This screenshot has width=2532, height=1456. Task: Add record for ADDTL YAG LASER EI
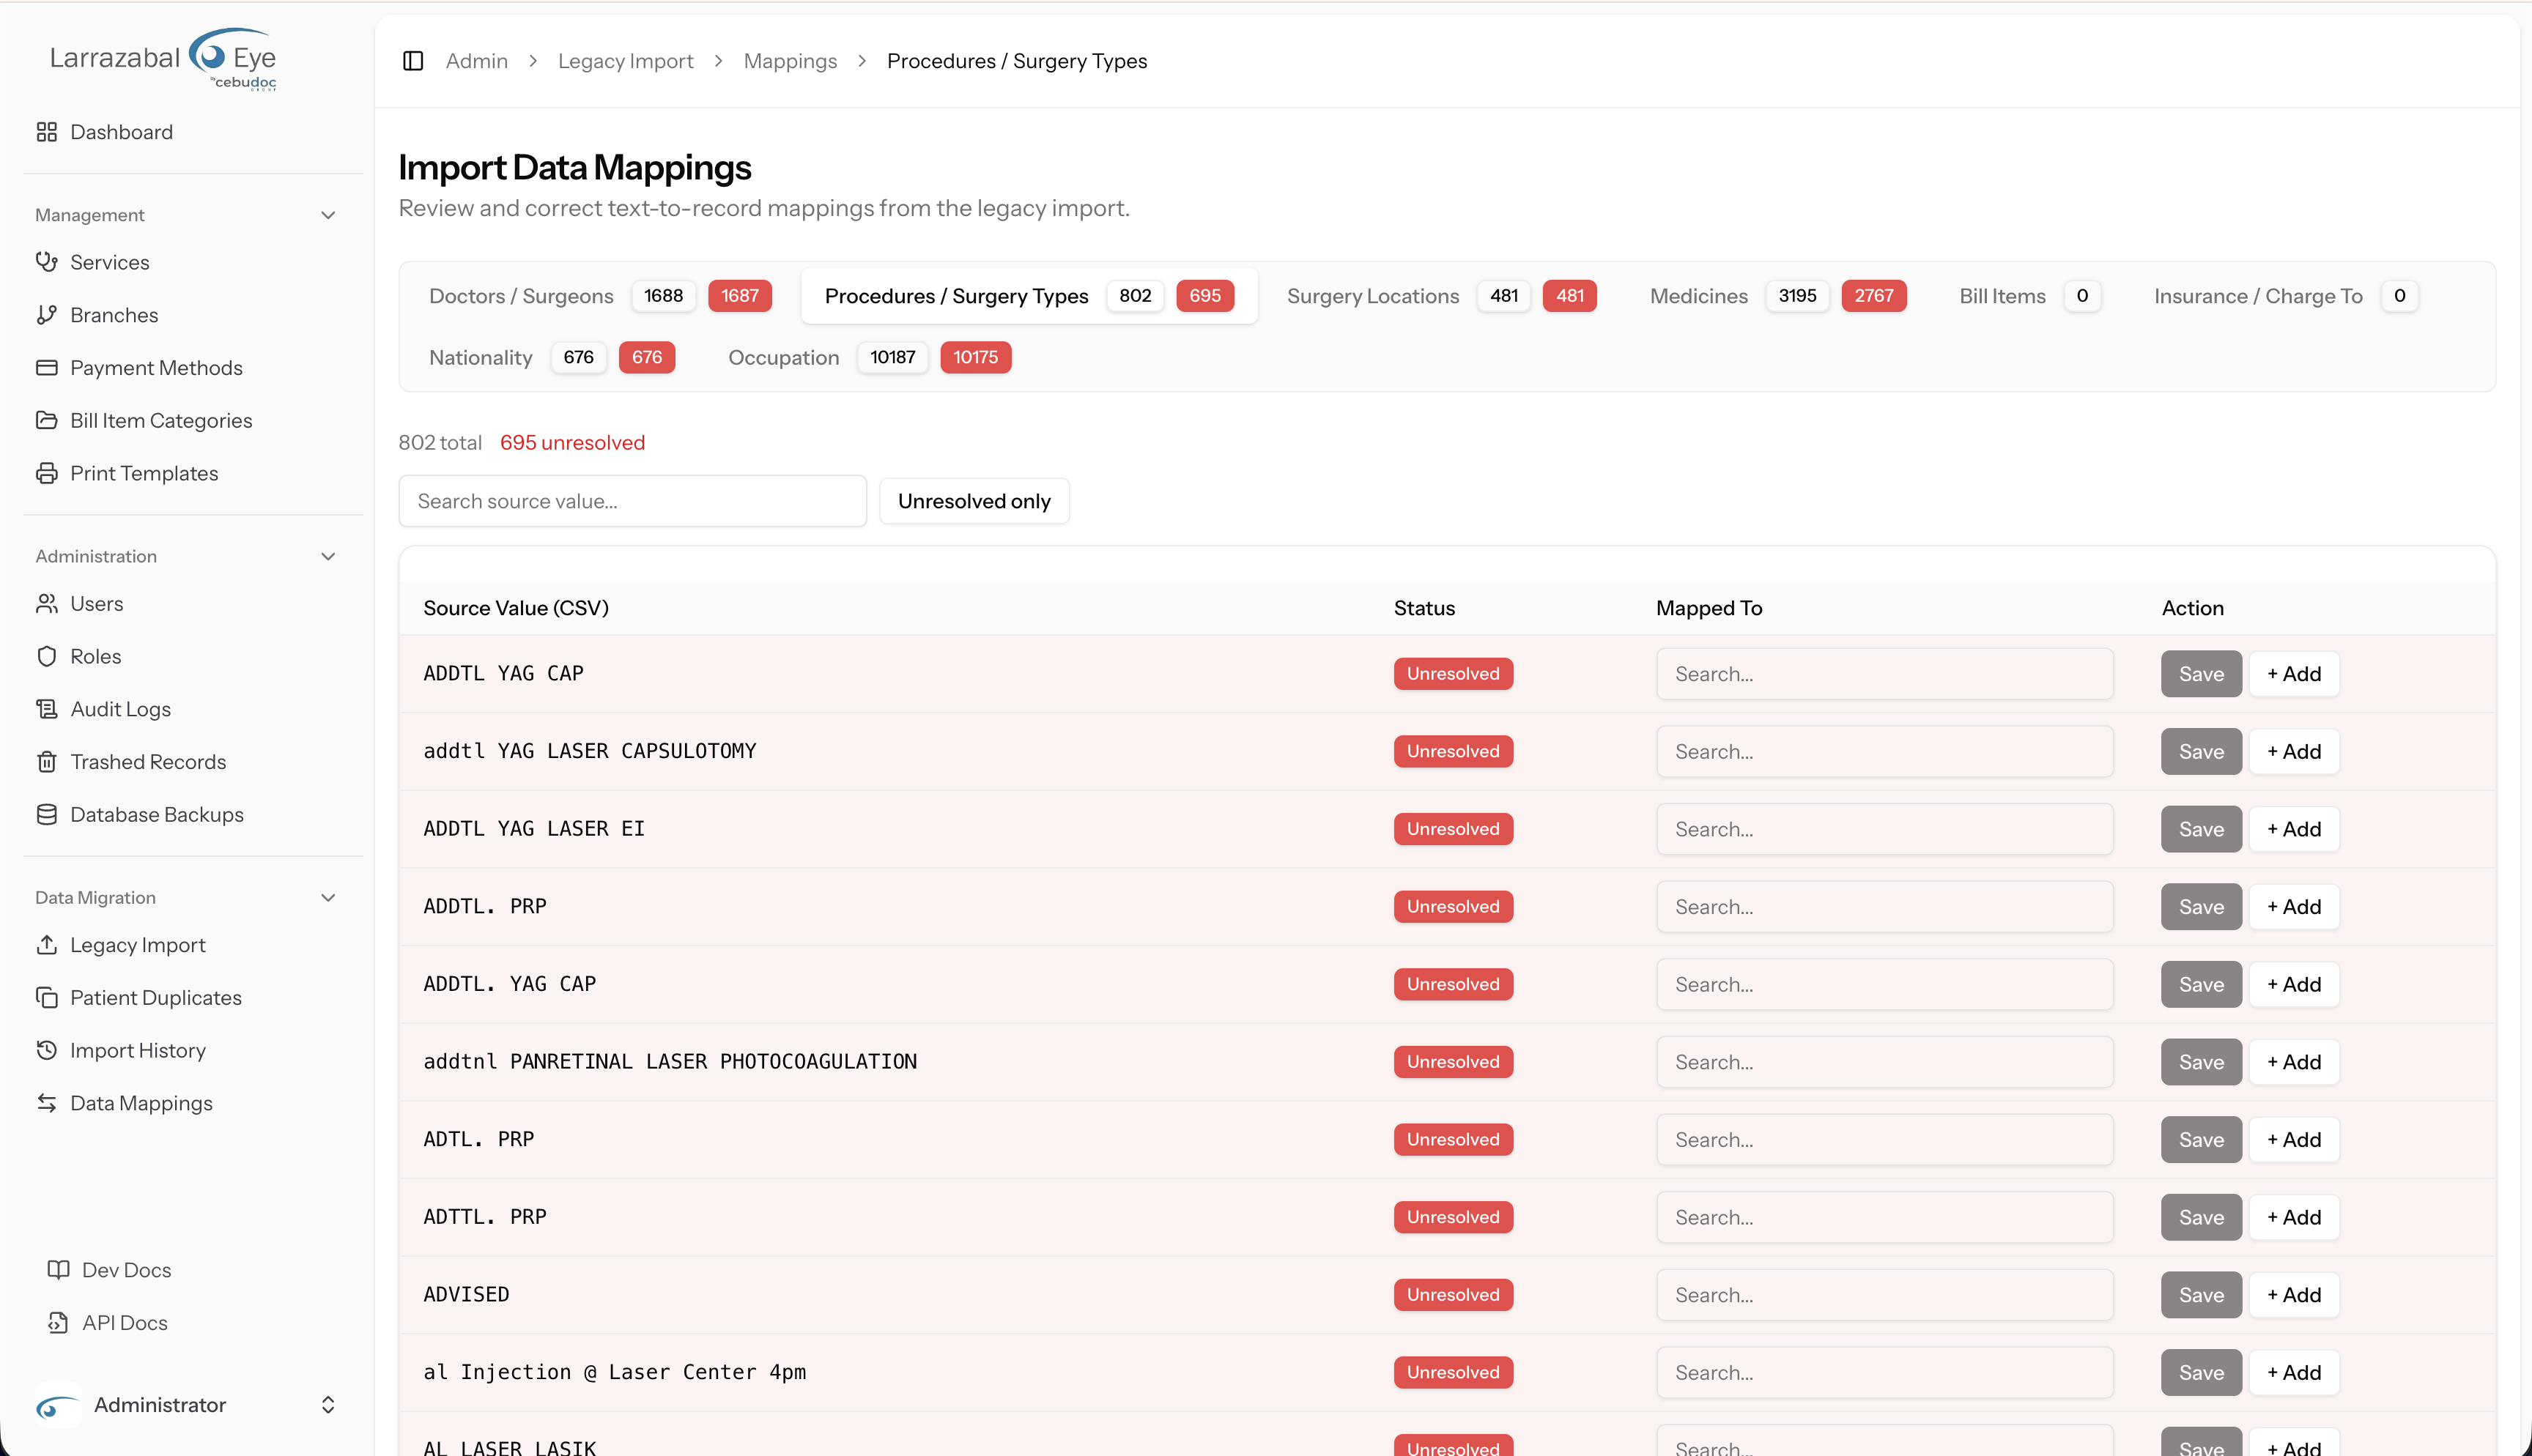coord(2294,829)
